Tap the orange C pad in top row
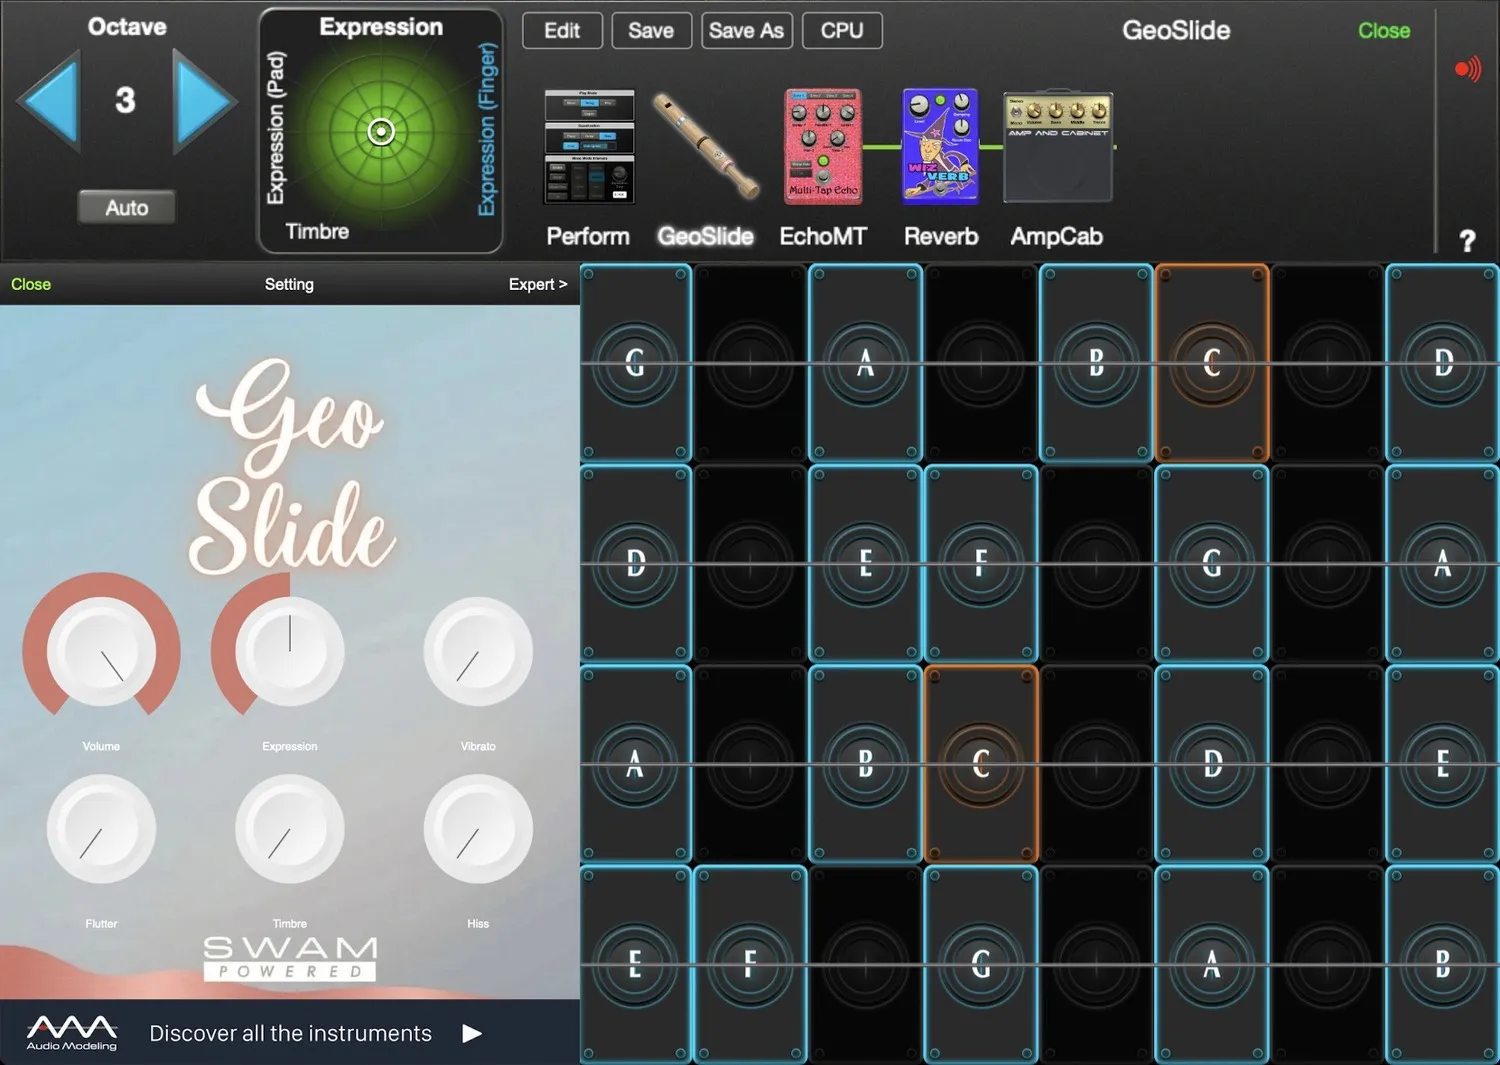Image resolution: width=1500 pixels, height=1065 pixels. pos(1212,363)
